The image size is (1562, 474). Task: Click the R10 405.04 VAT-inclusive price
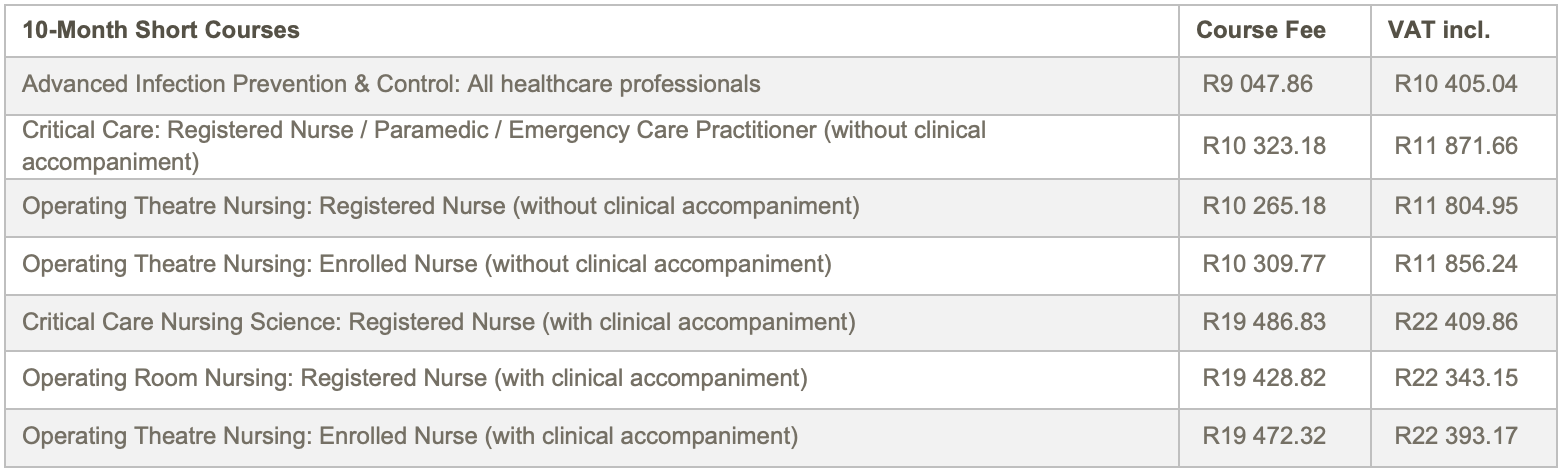(1456, 84)
